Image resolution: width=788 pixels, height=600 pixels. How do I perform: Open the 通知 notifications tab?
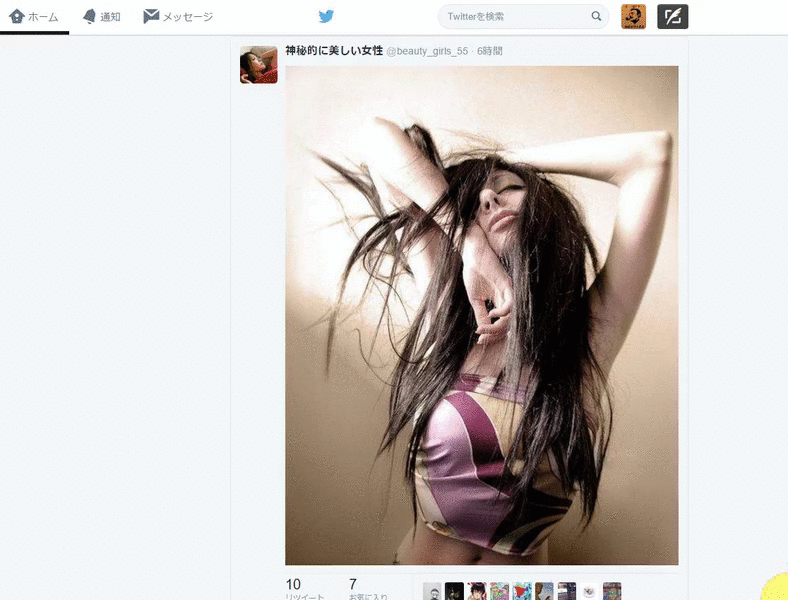102,17
